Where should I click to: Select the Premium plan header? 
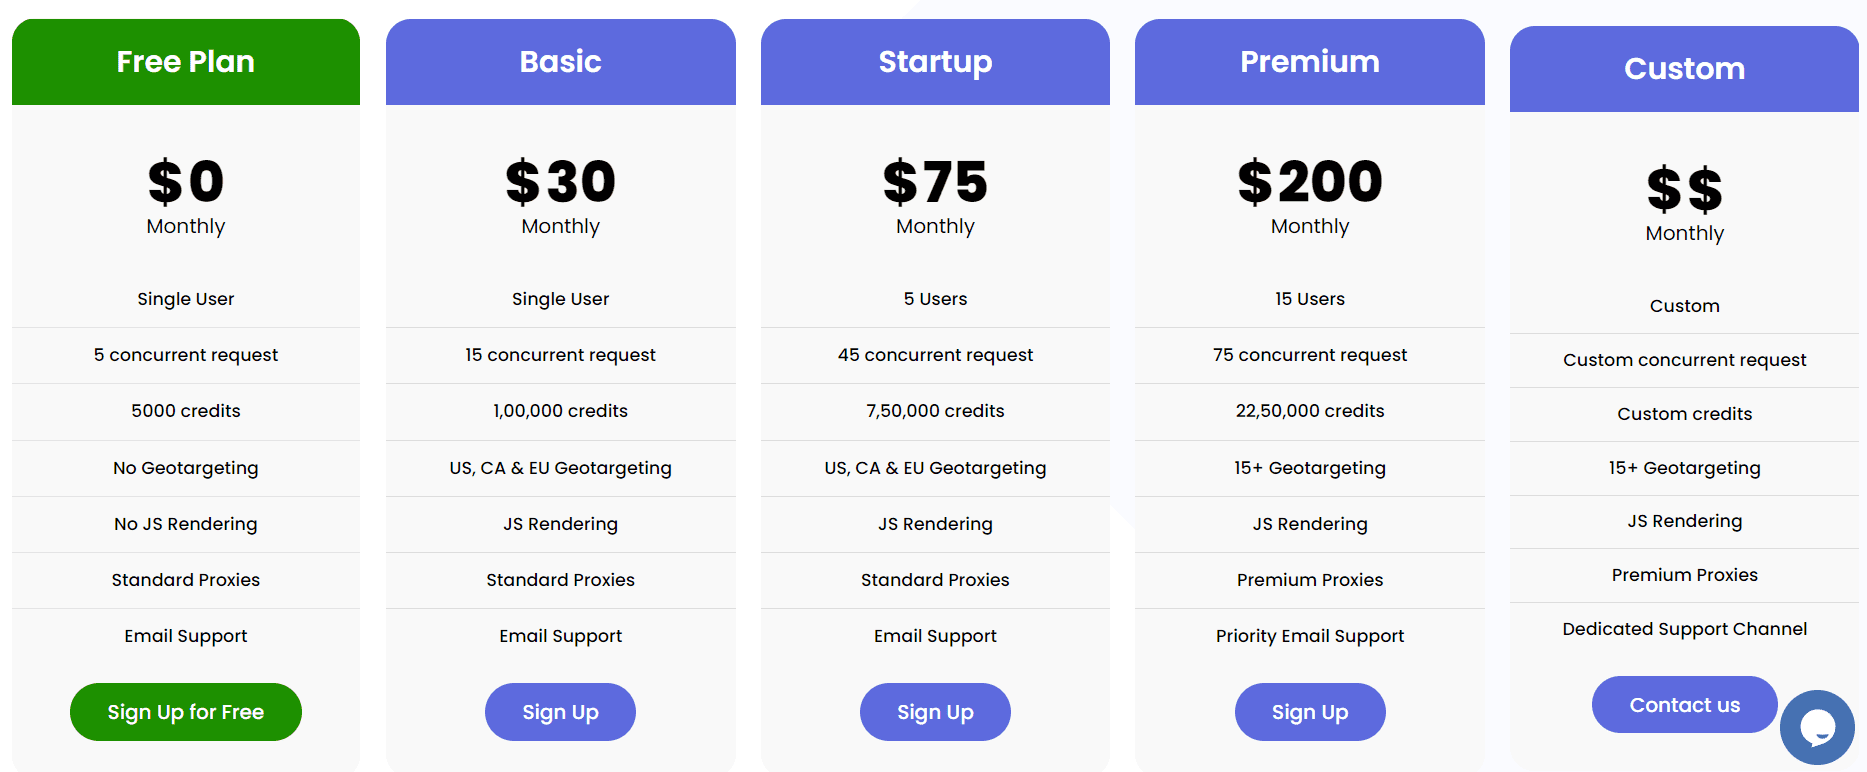pyautogui.click(x=1310, y=61)
